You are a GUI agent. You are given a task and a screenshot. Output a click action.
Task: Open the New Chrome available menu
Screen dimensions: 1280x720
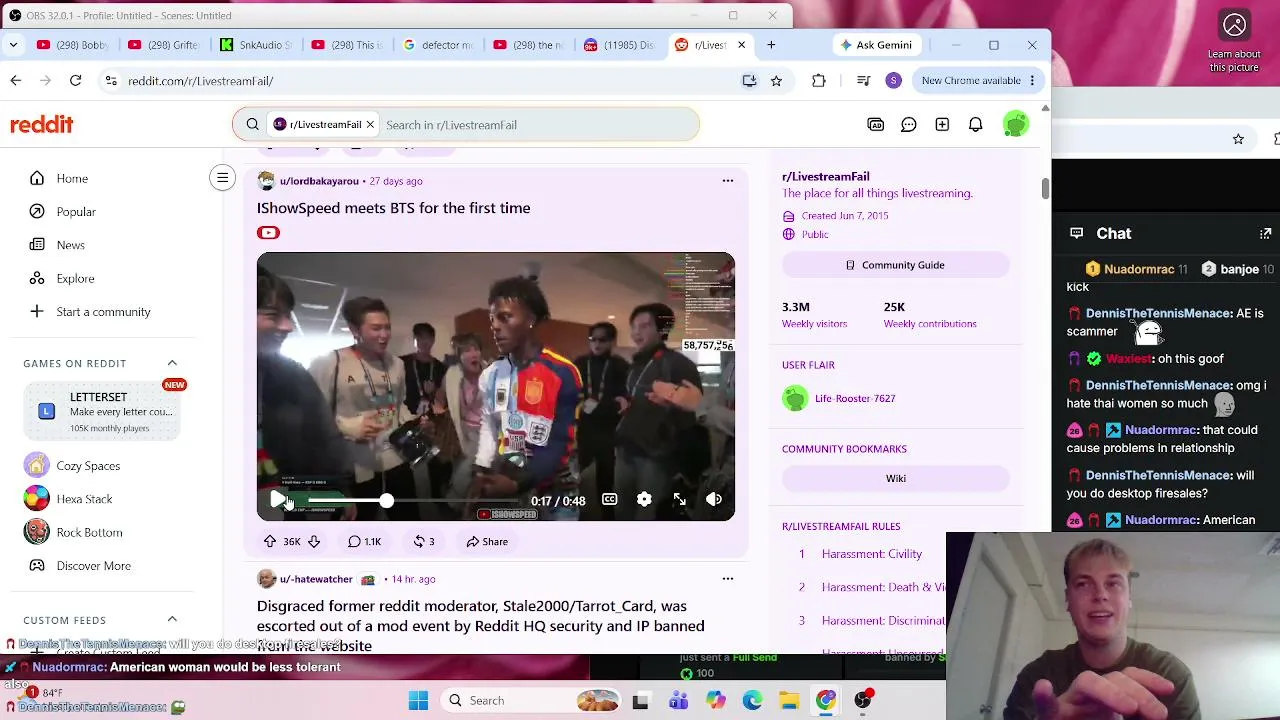point(979,81)
